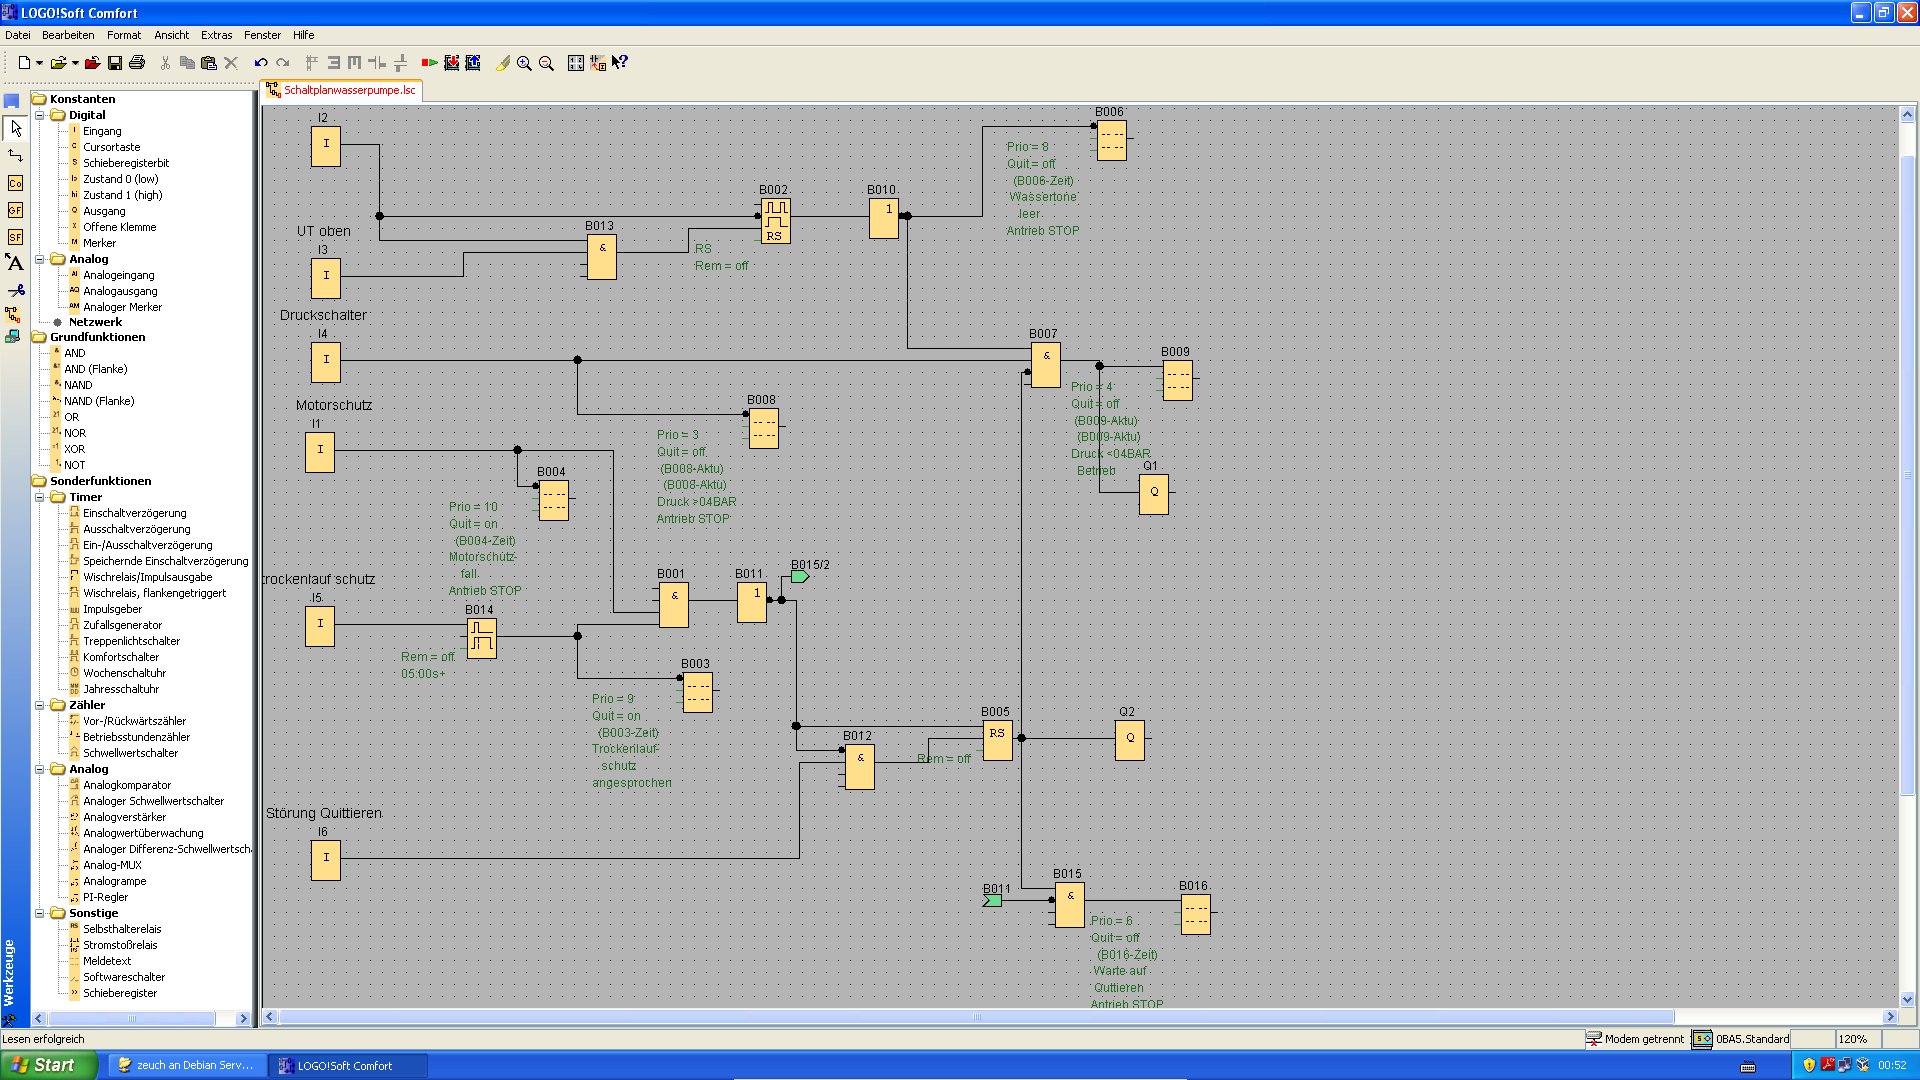Click the Print toolbar icon
This screenshot has height=1080, width=1920.
point(137,63)
